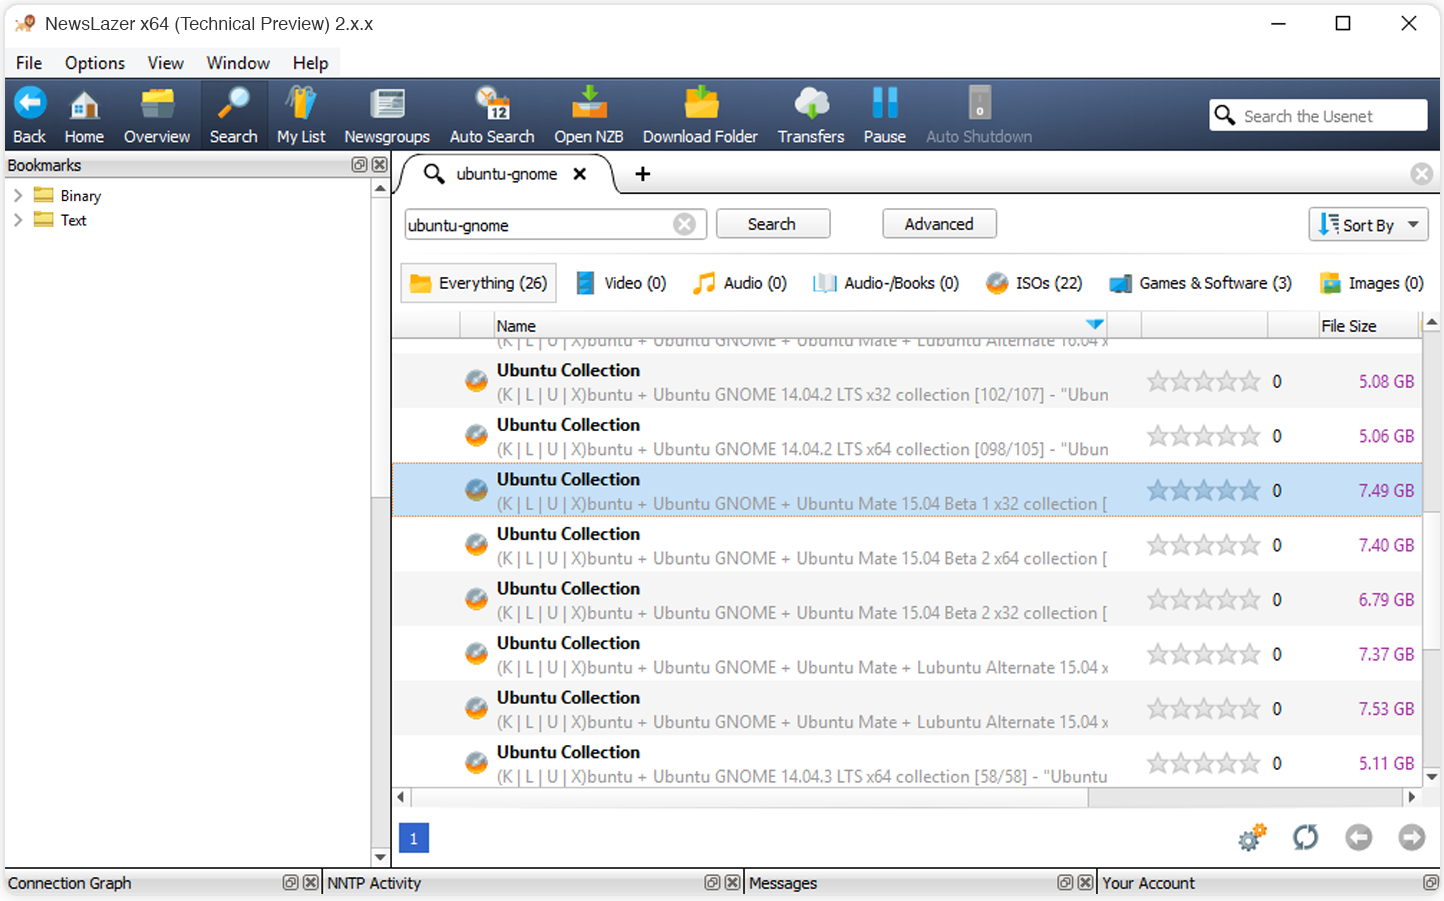Expand the Text bookmarks folder
This screenshot has height=901, width=1444.
click(18, 220)
